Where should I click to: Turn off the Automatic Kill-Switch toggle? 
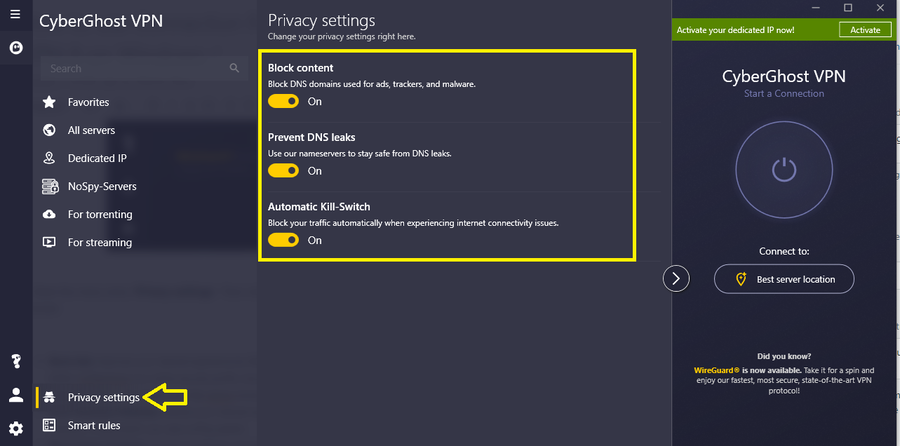284,240
